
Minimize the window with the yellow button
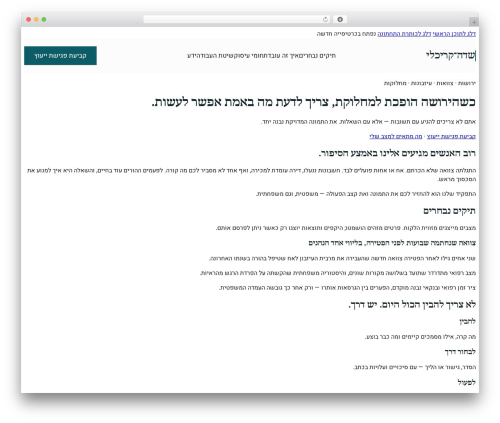36,19
